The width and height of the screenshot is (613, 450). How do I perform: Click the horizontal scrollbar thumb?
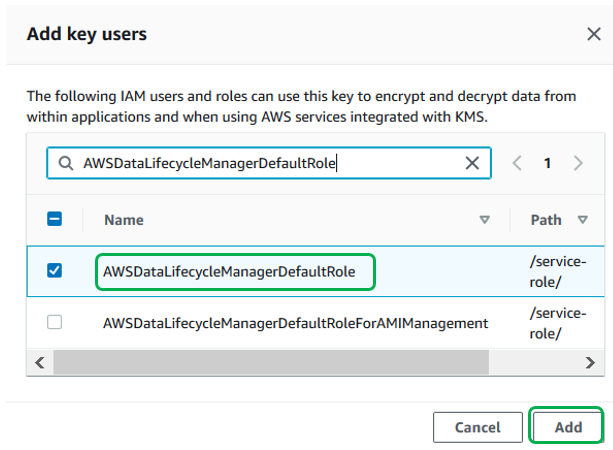271,363
